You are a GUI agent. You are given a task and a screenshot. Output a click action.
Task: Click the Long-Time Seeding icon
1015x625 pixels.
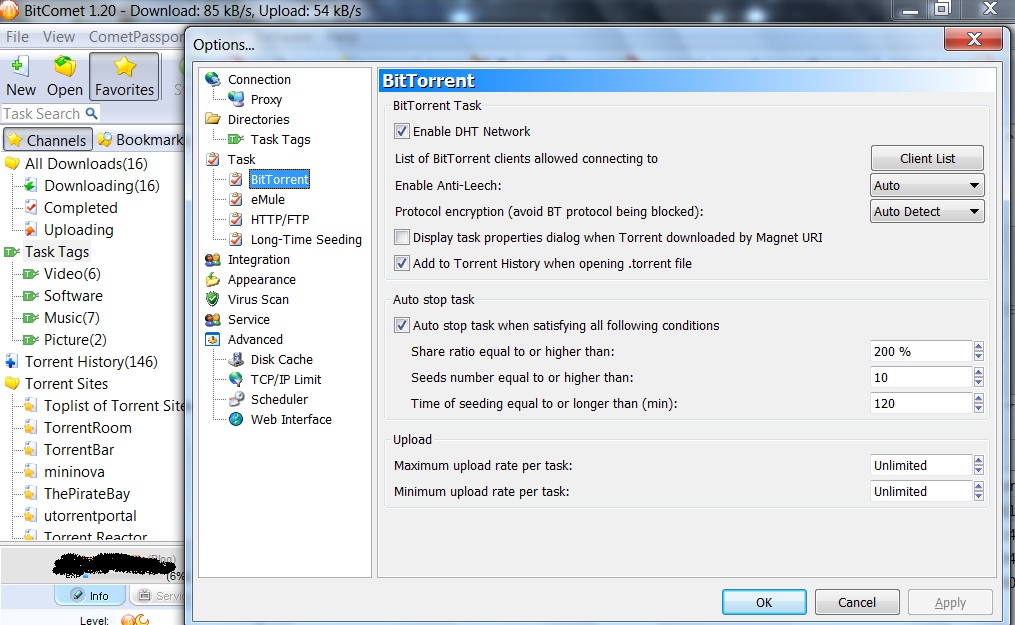[236, 239]
